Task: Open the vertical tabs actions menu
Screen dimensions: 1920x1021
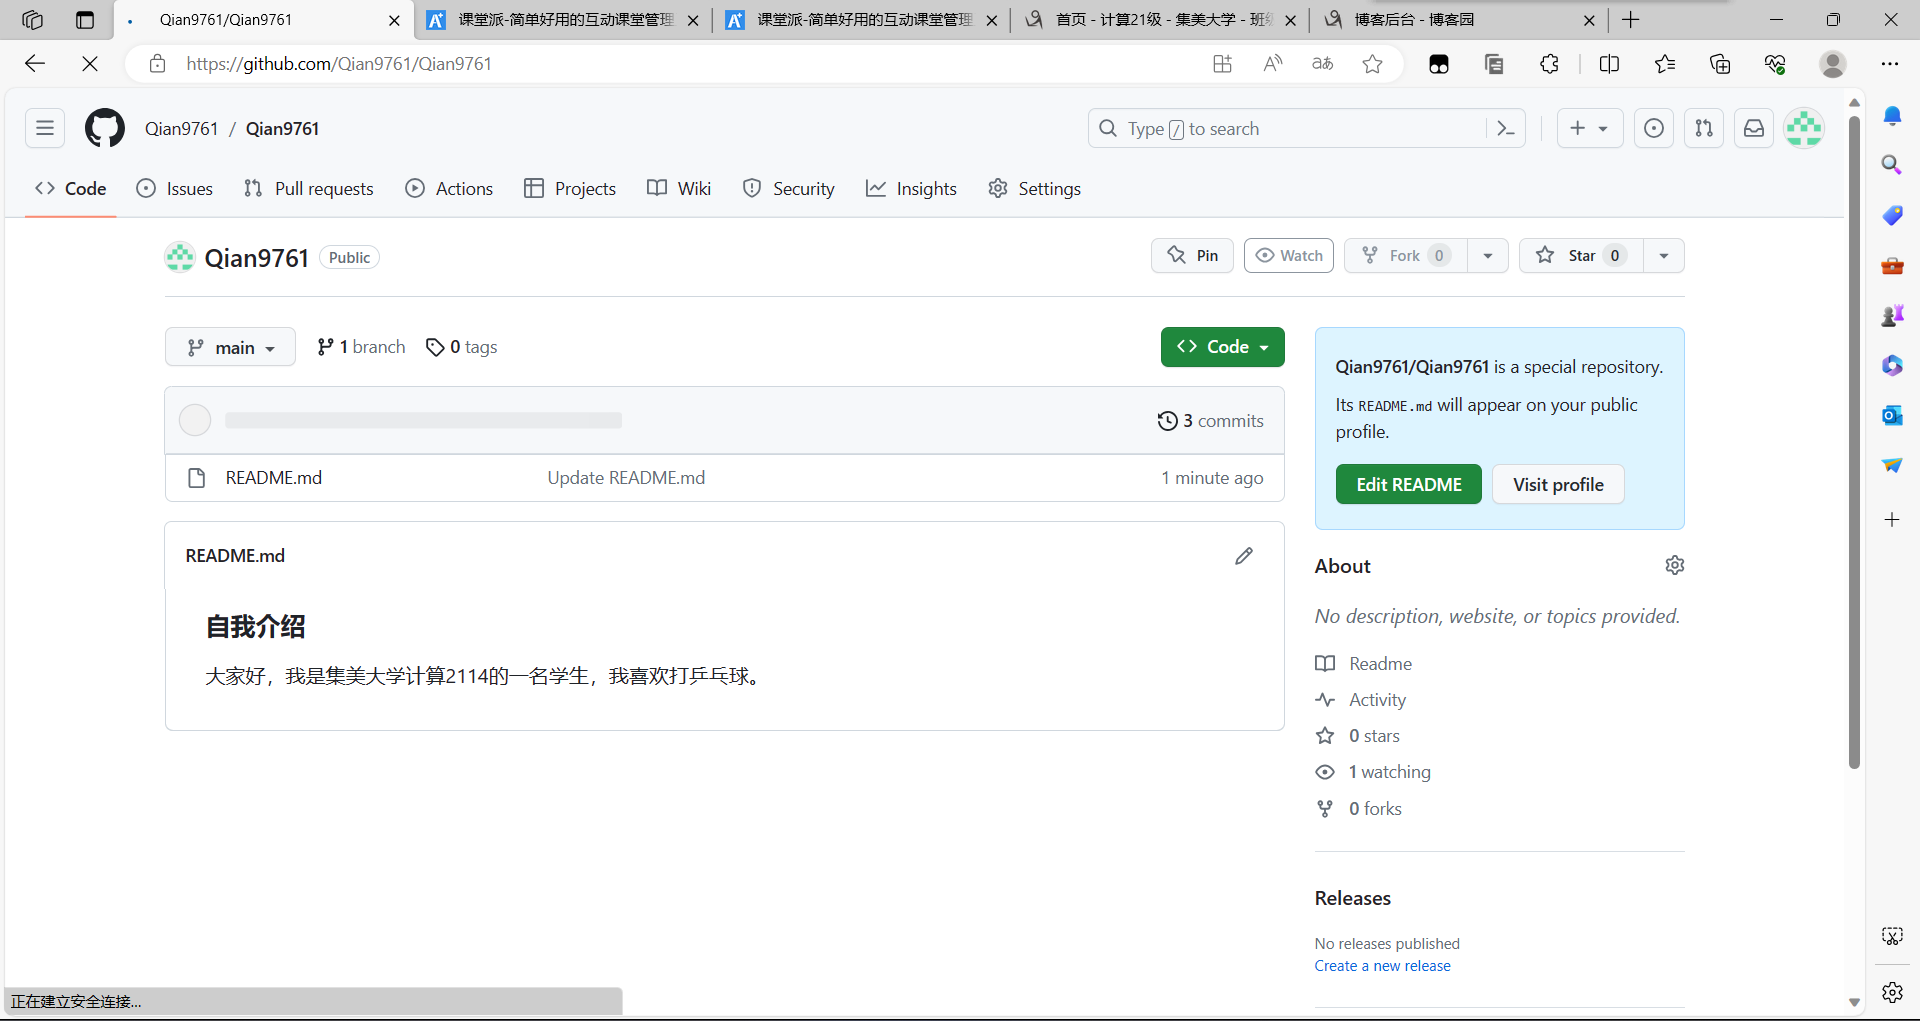Action: 85,20
